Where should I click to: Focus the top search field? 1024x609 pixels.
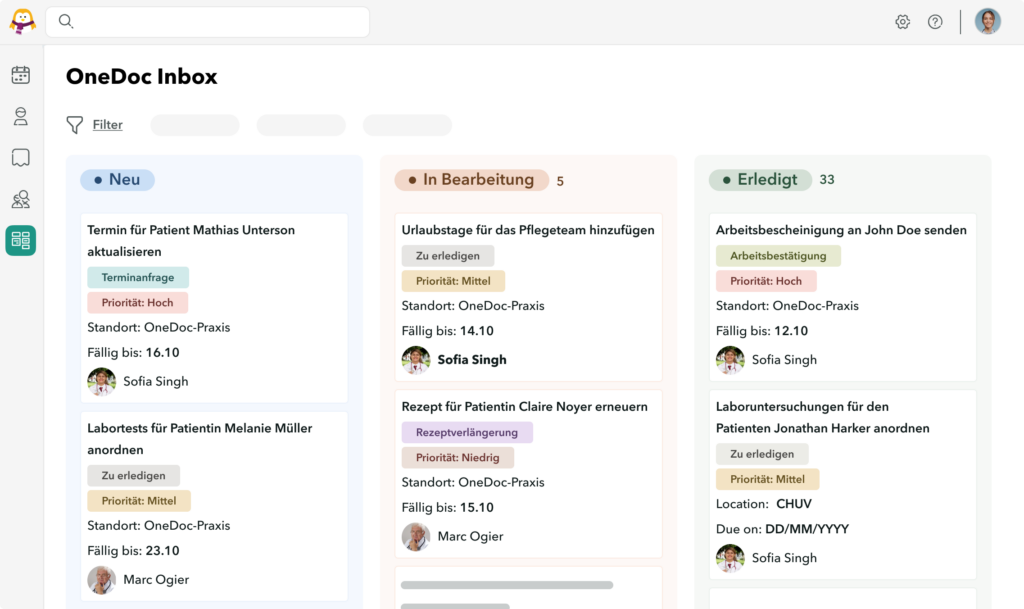[208, 22]
